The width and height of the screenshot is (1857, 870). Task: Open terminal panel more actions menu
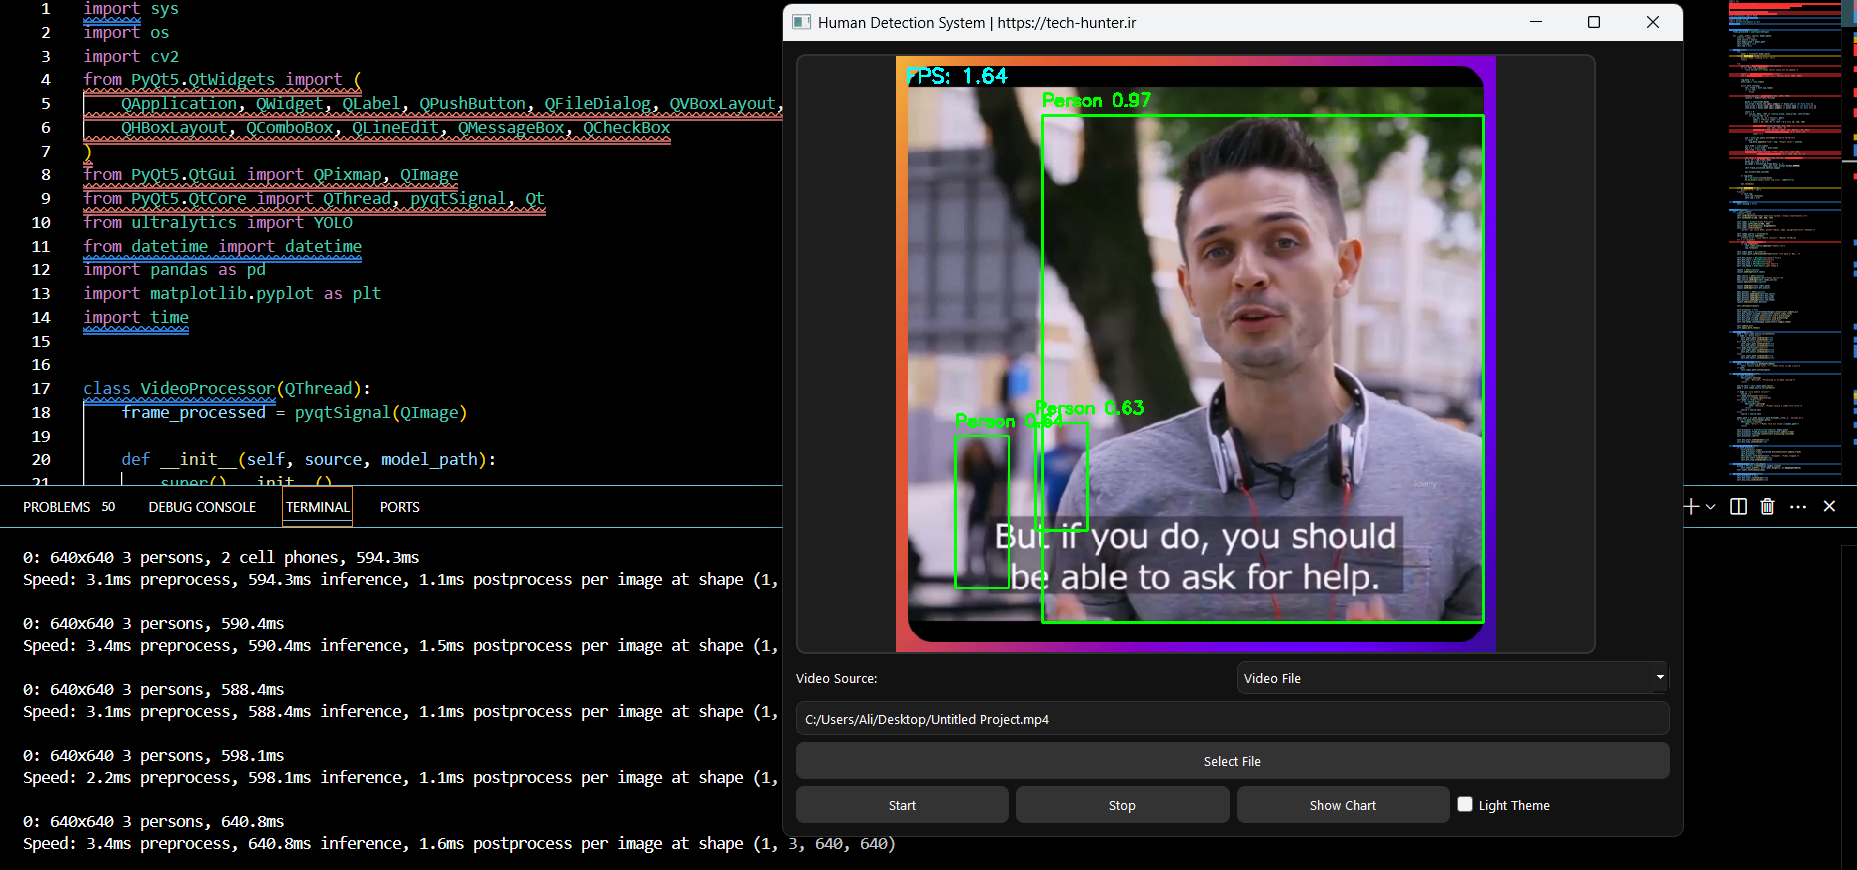point(1798,507)
